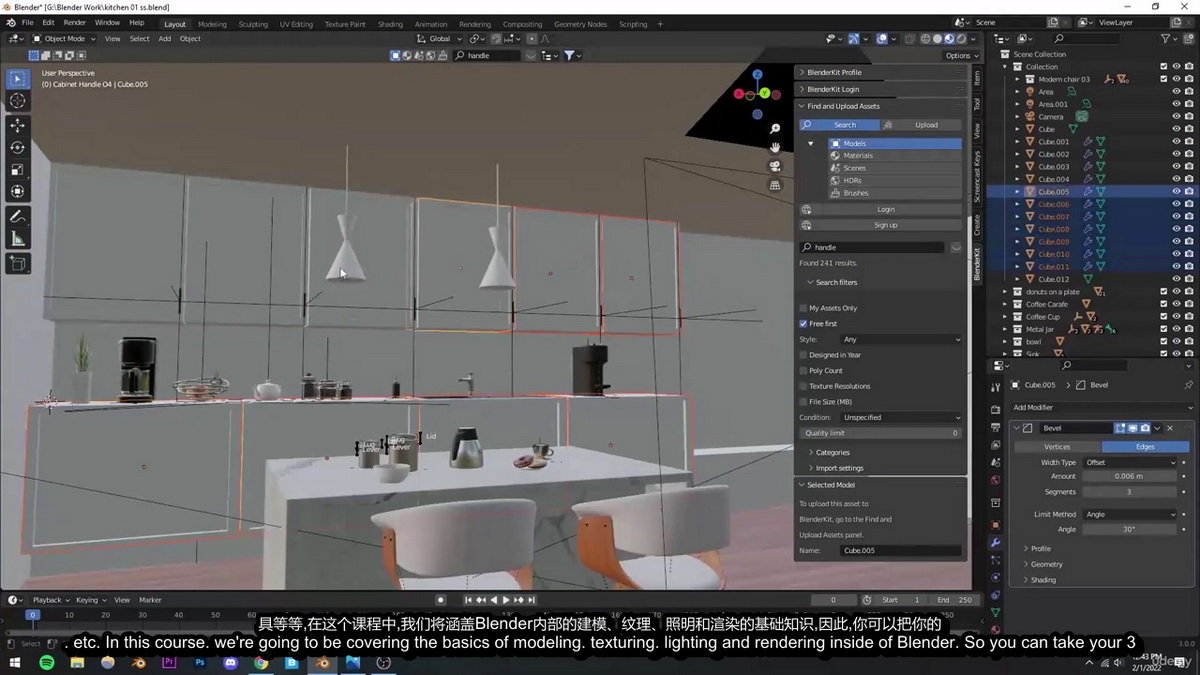Open the Render menu in top bar
Screen dimensions: 1200x675
[x=74, y=22]
